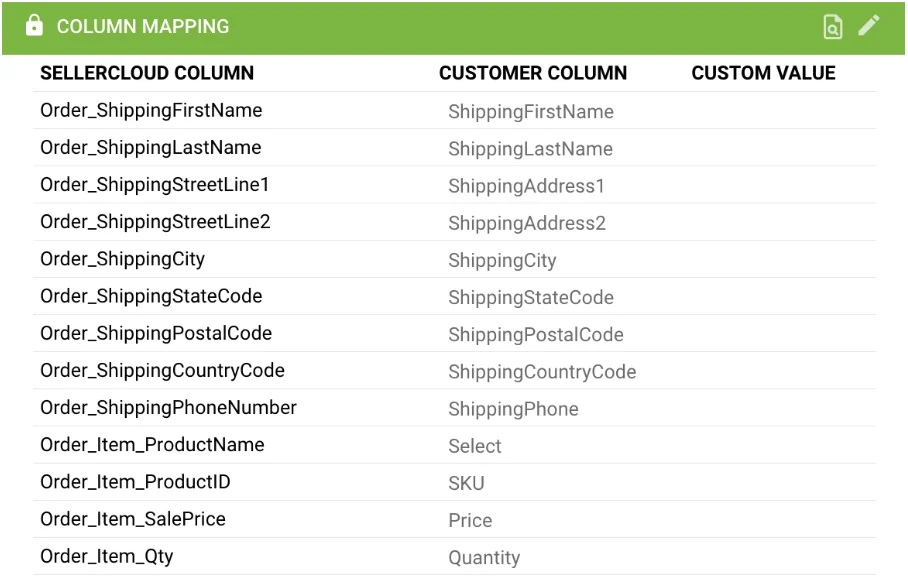
Task: Select the Order_ShippingStreetLine1 row label
Action: [155, 184]
